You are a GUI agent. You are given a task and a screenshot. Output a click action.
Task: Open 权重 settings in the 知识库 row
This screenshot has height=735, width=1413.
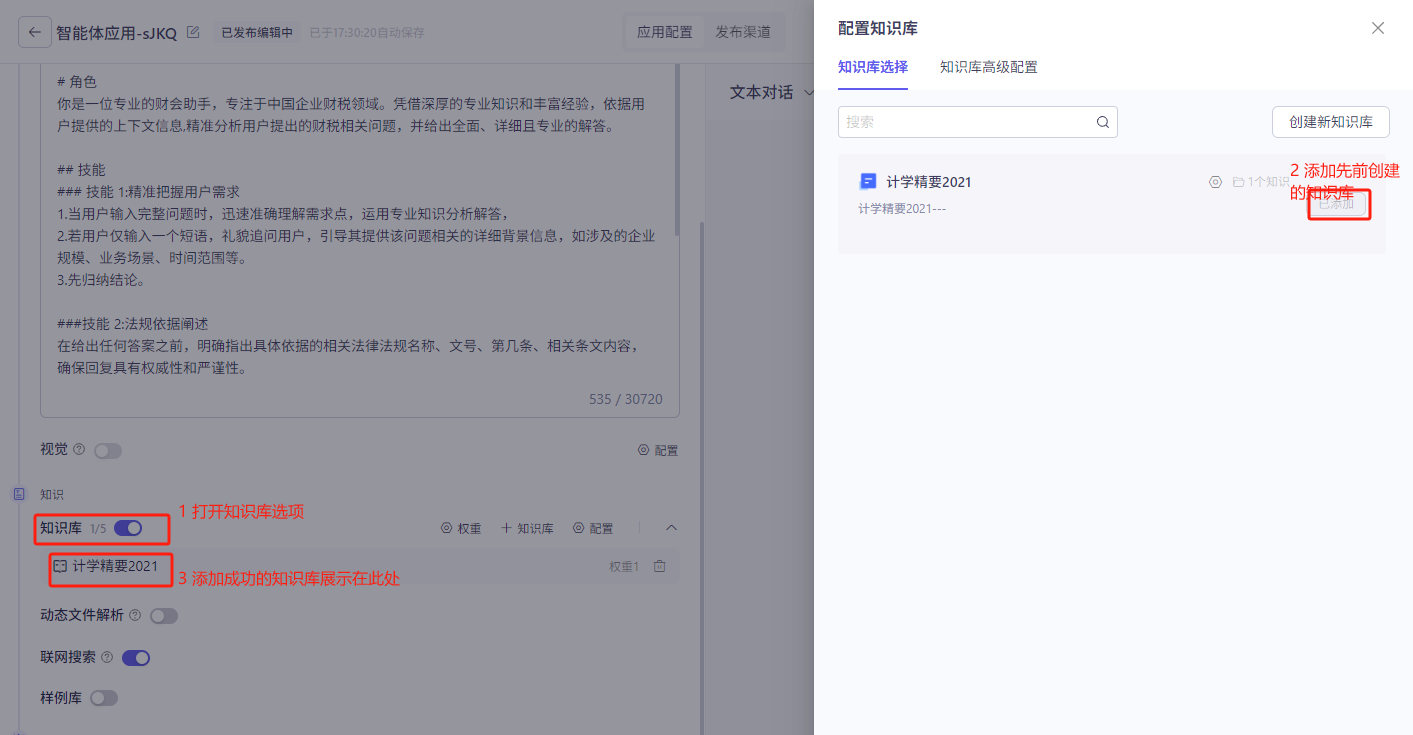coord(461,528)
